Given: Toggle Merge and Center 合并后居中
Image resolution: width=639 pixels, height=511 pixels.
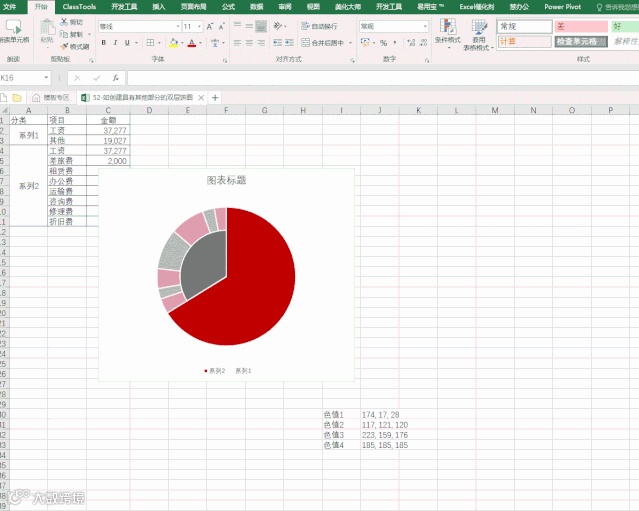Looking at the screenshot, I should (323, 42).
